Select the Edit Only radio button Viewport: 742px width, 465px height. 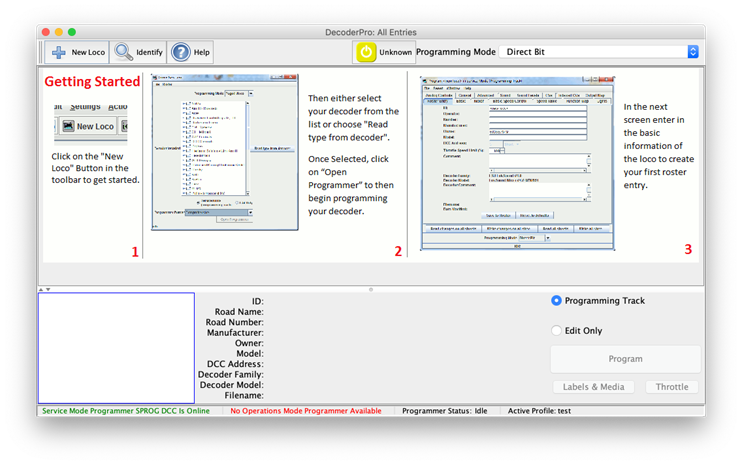[x=556, y=331]
